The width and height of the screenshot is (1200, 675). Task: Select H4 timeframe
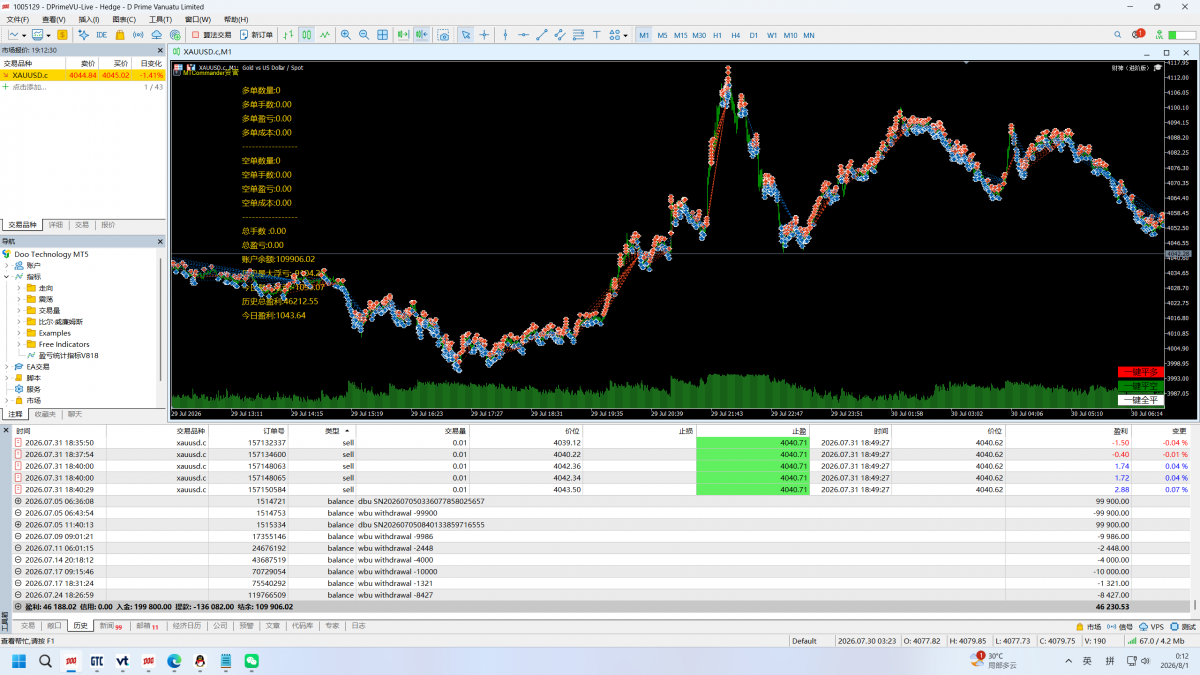(x=735, y=35)
